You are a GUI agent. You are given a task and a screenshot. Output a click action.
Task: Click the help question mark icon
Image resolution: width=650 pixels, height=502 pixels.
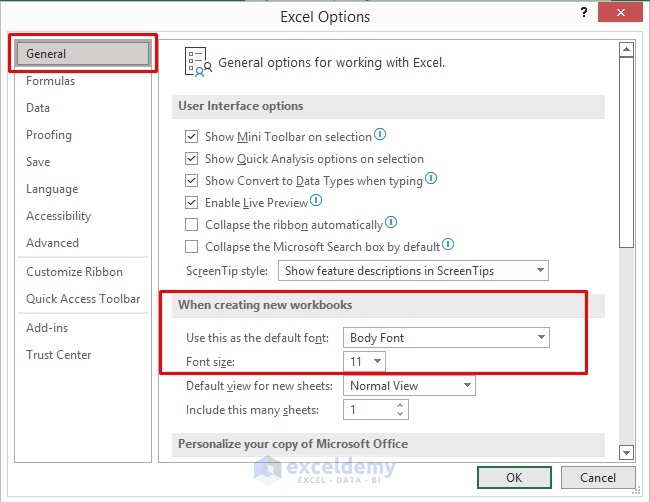583,12
